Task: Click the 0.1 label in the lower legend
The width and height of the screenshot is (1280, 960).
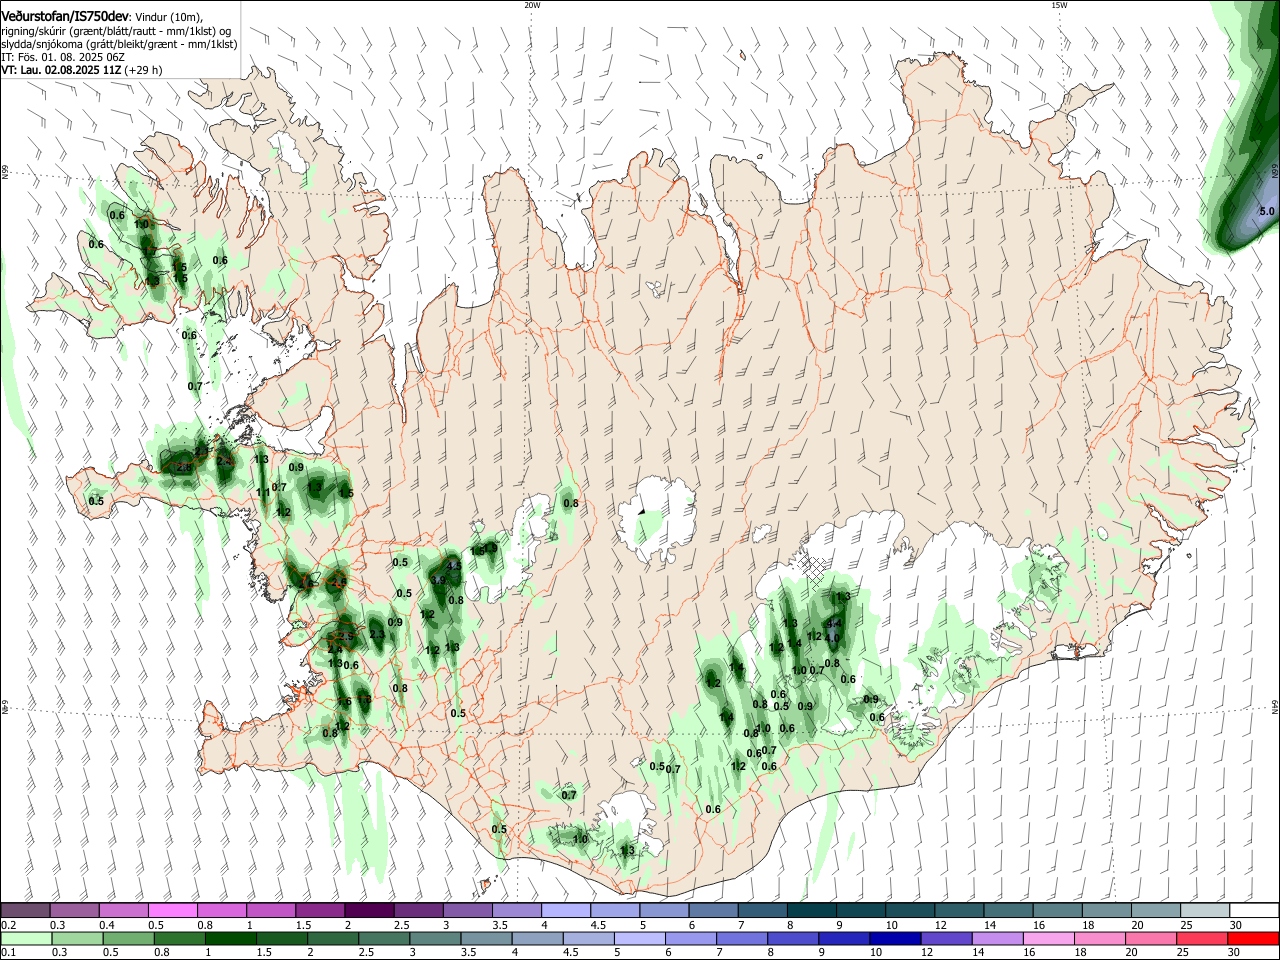Action: point(7,953)
